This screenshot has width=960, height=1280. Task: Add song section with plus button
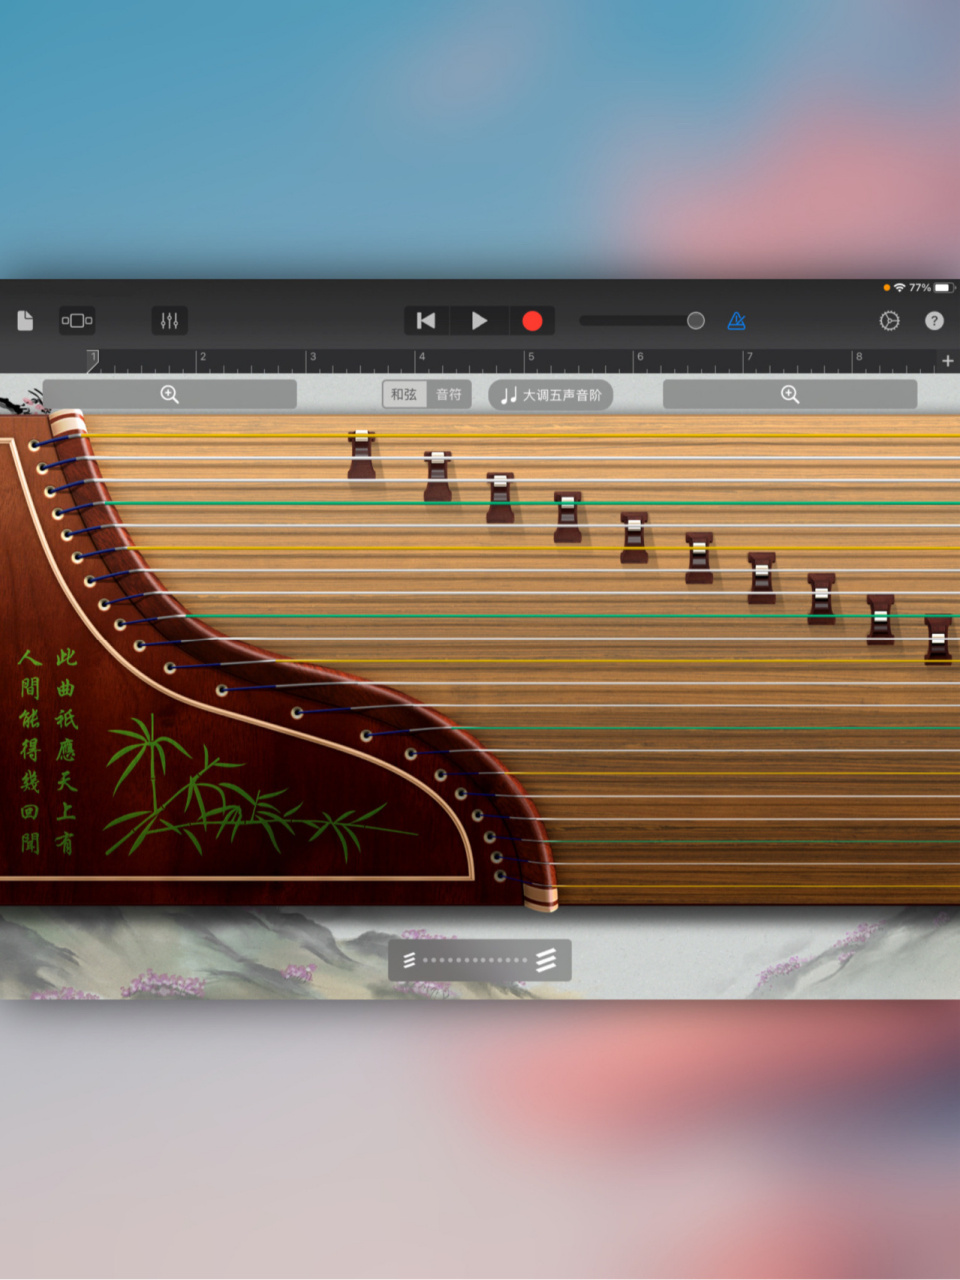(947, 361)
